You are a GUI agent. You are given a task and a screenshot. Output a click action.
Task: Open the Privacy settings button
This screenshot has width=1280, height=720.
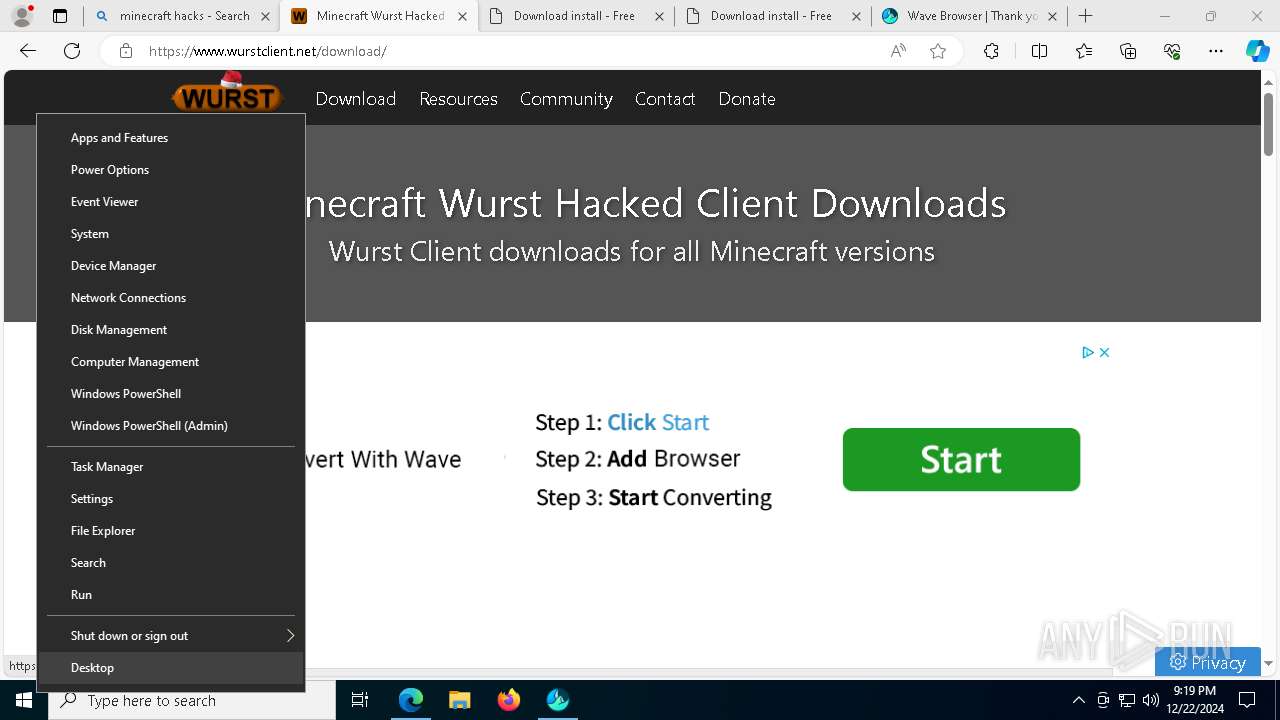pyautogui.click(x=1207, y=662)
